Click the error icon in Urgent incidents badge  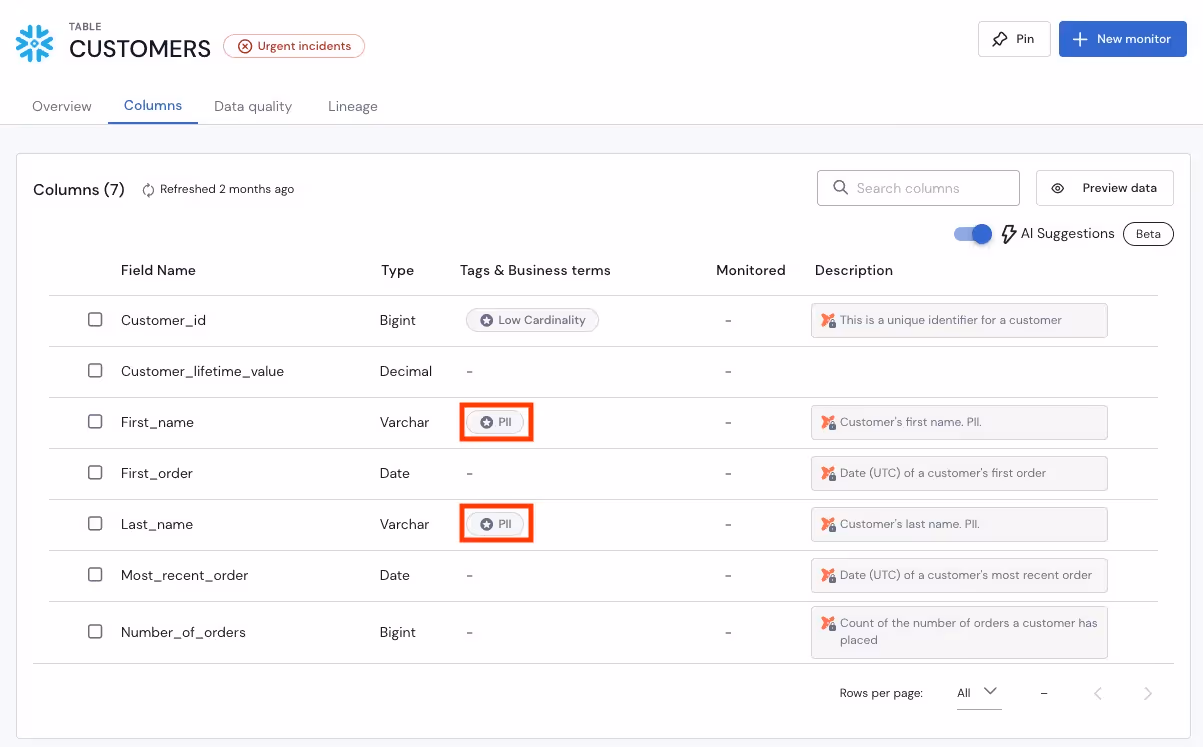pos(244,46)
